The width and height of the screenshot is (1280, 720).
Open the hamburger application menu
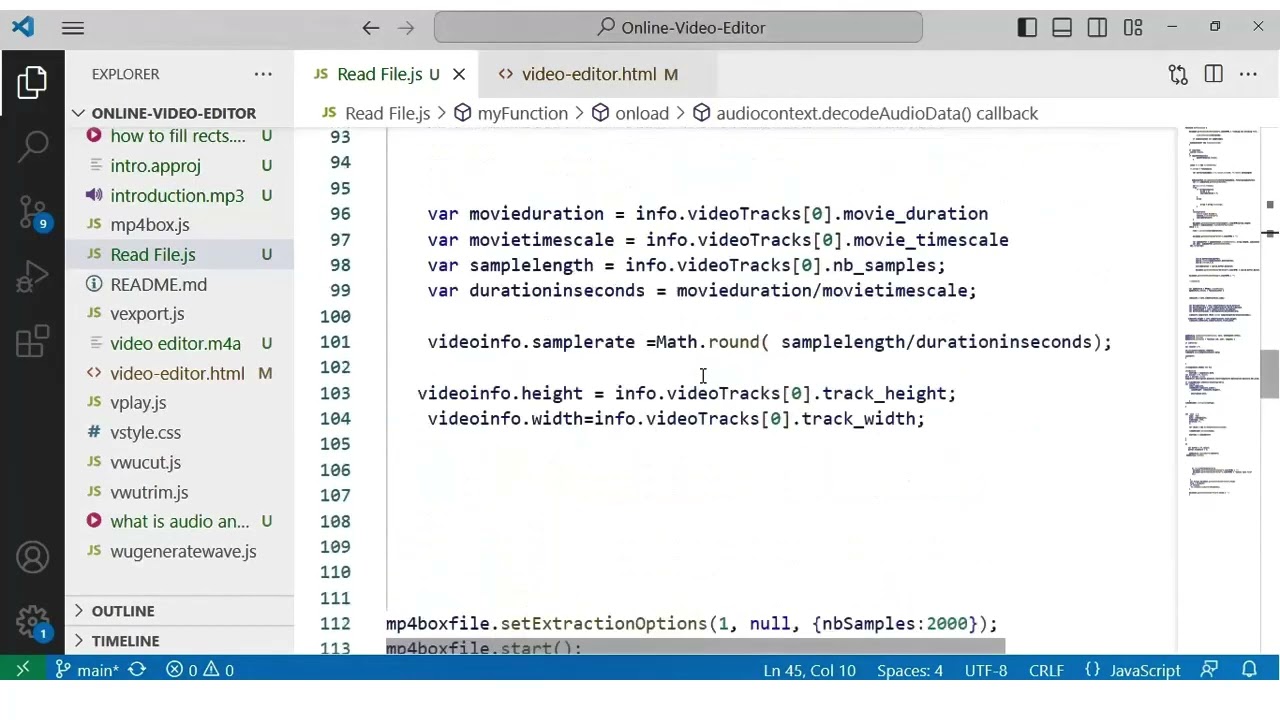click(73, 28)
